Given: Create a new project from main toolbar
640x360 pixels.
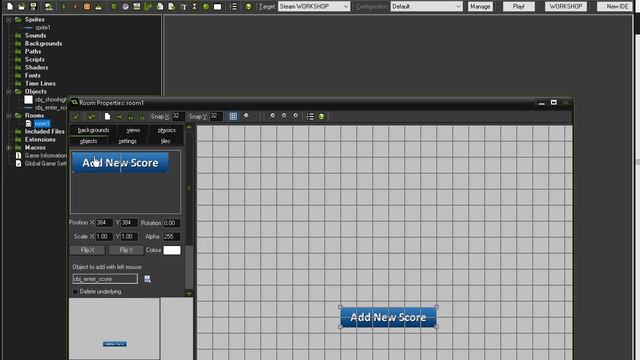Looking at the screenshot, I should 10,7.
